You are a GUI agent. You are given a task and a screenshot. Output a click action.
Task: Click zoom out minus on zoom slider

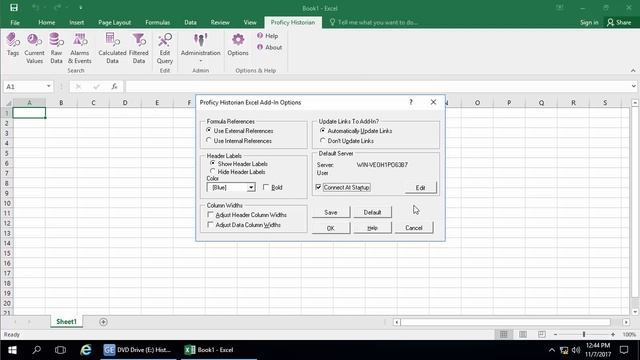coord(556,334)
